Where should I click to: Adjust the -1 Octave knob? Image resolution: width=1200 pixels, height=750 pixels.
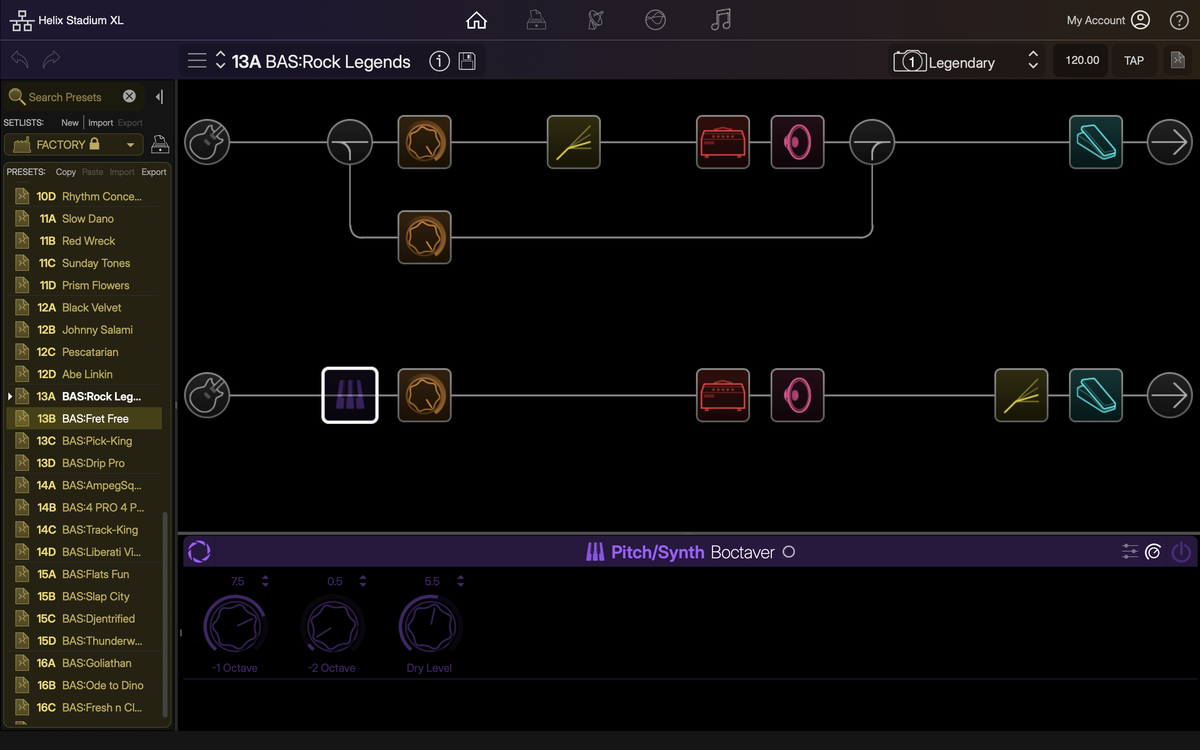pyautogui.click(x=235, y=626)
